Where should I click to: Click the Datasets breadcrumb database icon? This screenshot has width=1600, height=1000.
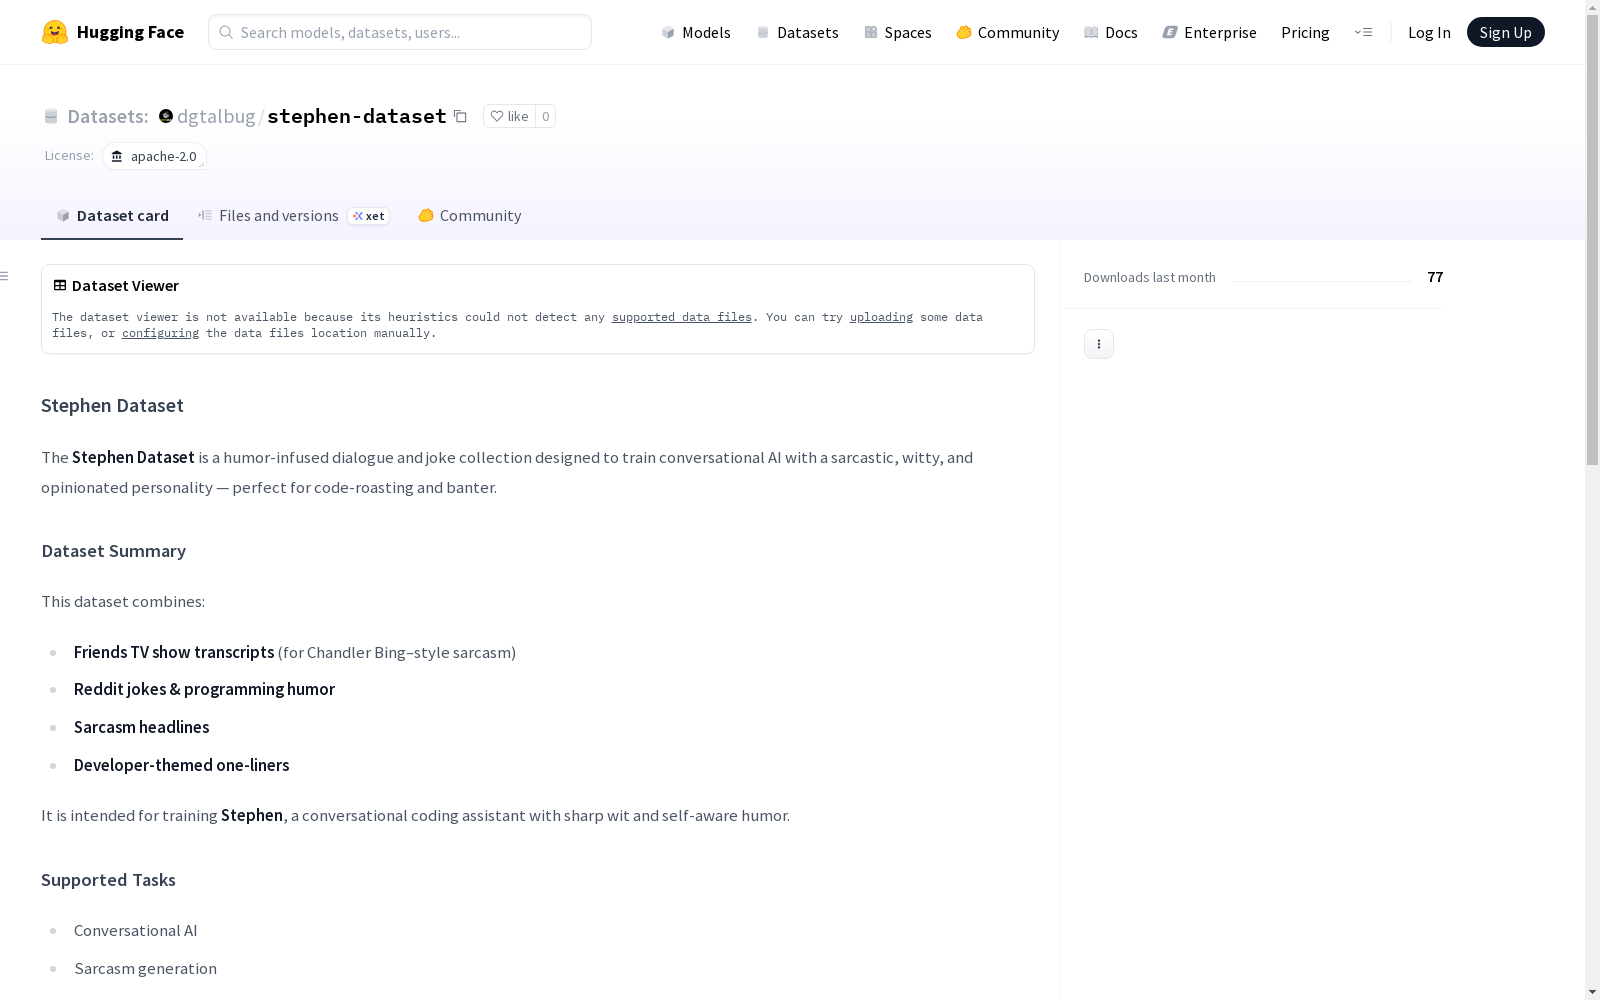51,116
